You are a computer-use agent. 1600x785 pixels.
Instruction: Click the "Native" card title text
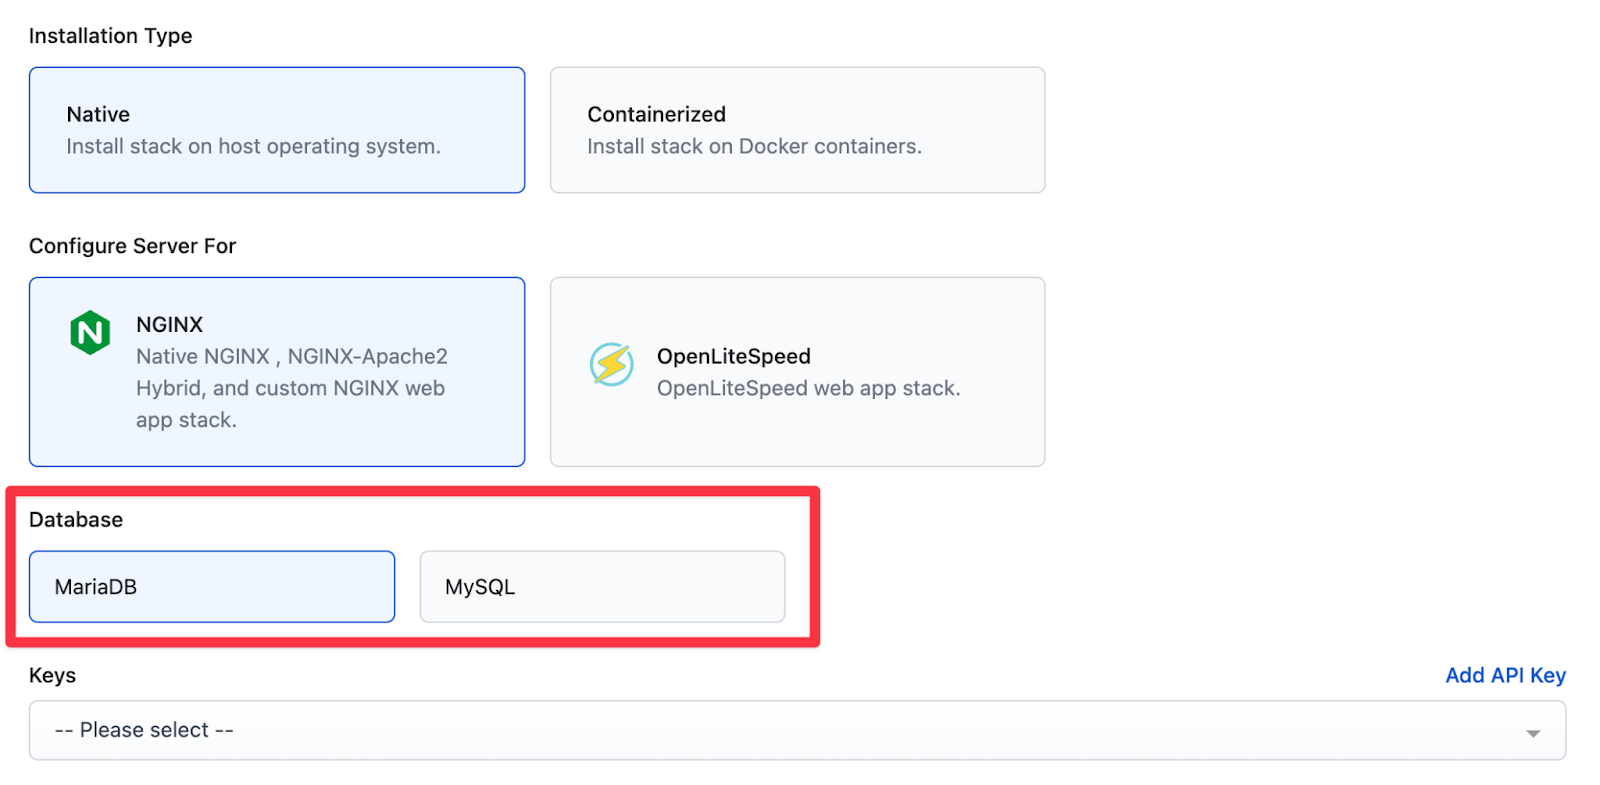click(98, 114)
